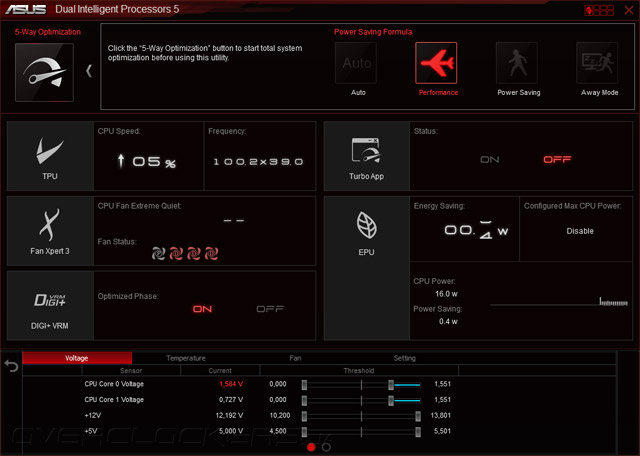
Task: Open the TPU module
Action: point(50,156)
